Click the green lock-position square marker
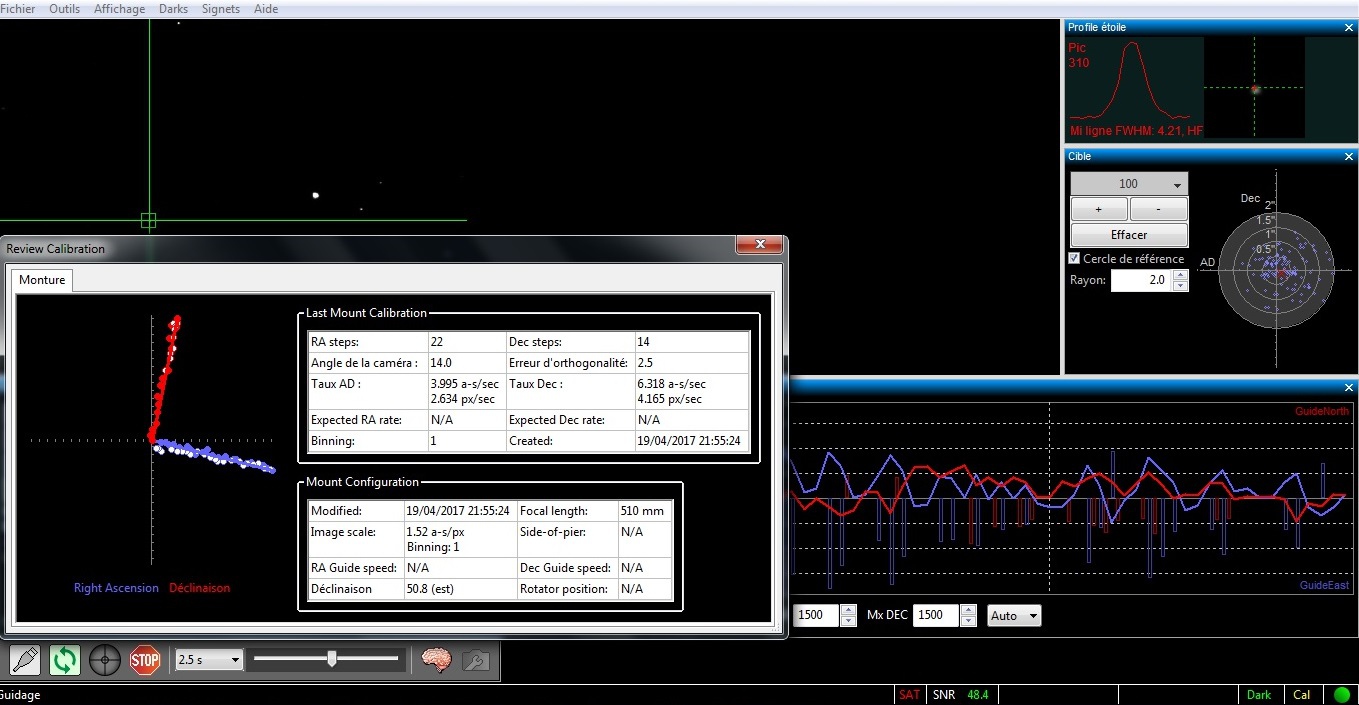1359x705 pixels. (x=148, y=220)
